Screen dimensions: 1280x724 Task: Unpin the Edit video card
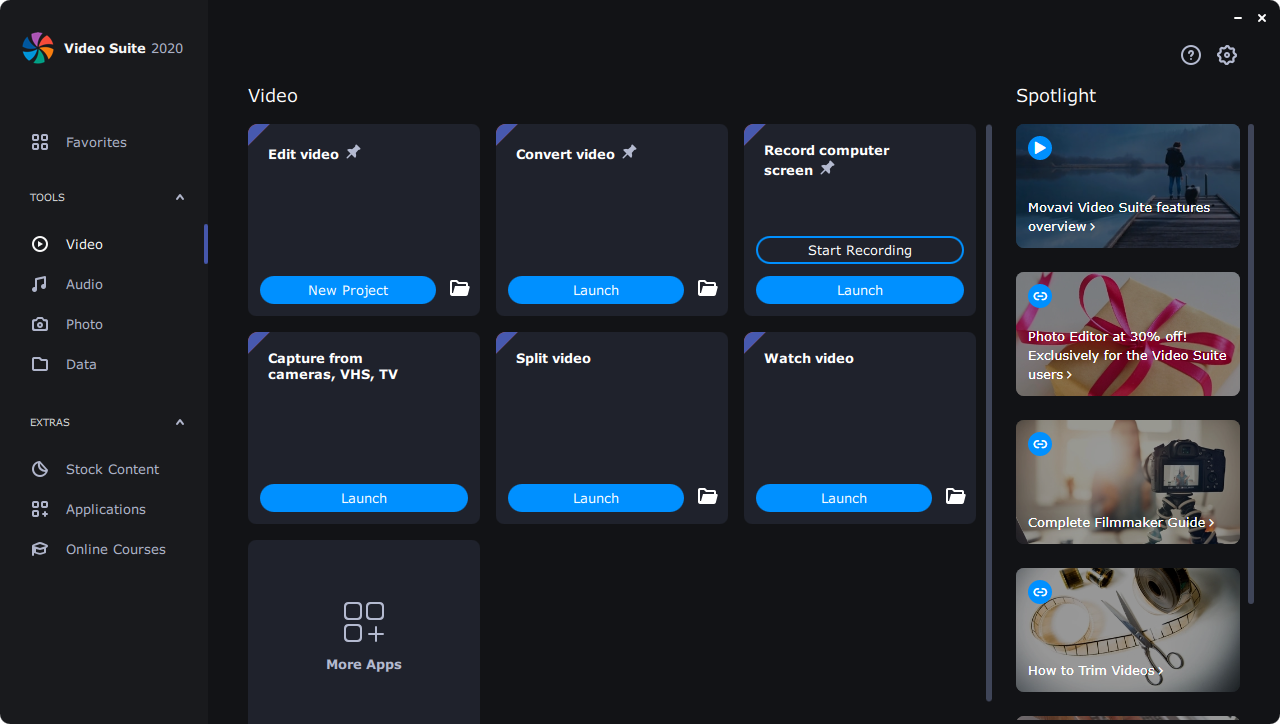tap(352, 152)
